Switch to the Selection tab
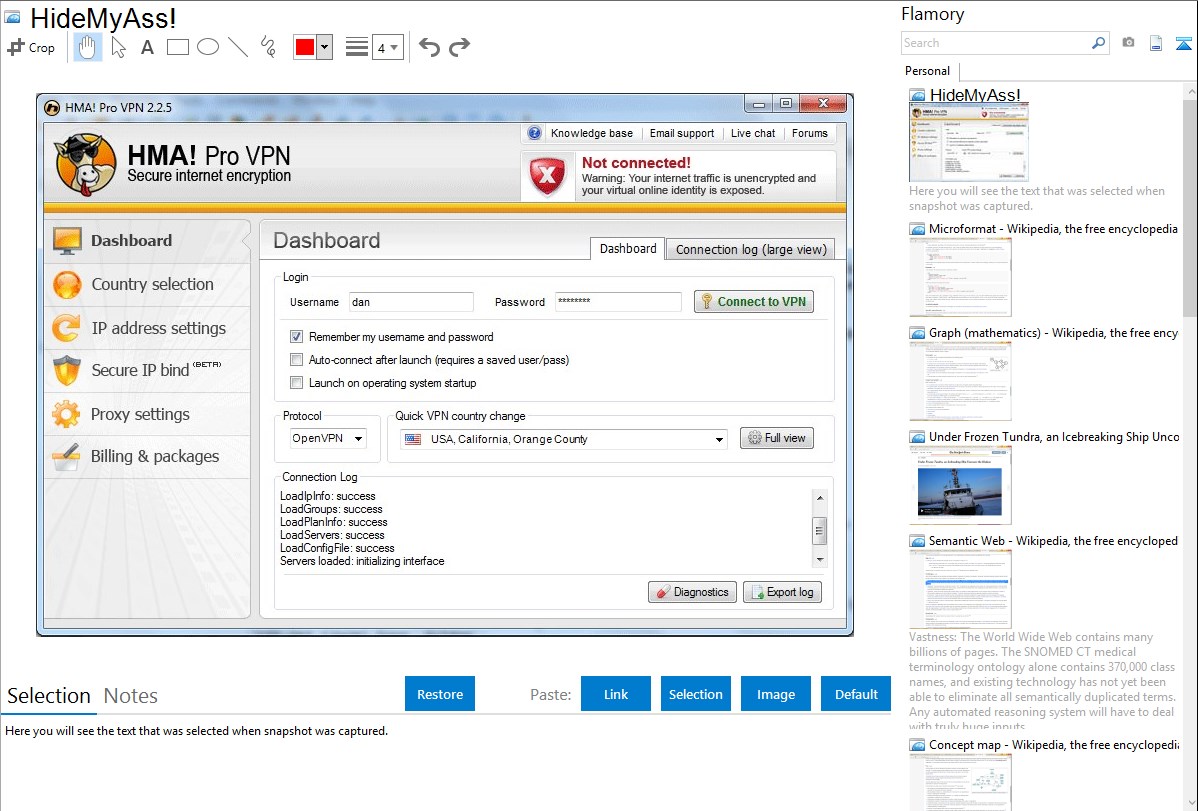 (49, 696)
